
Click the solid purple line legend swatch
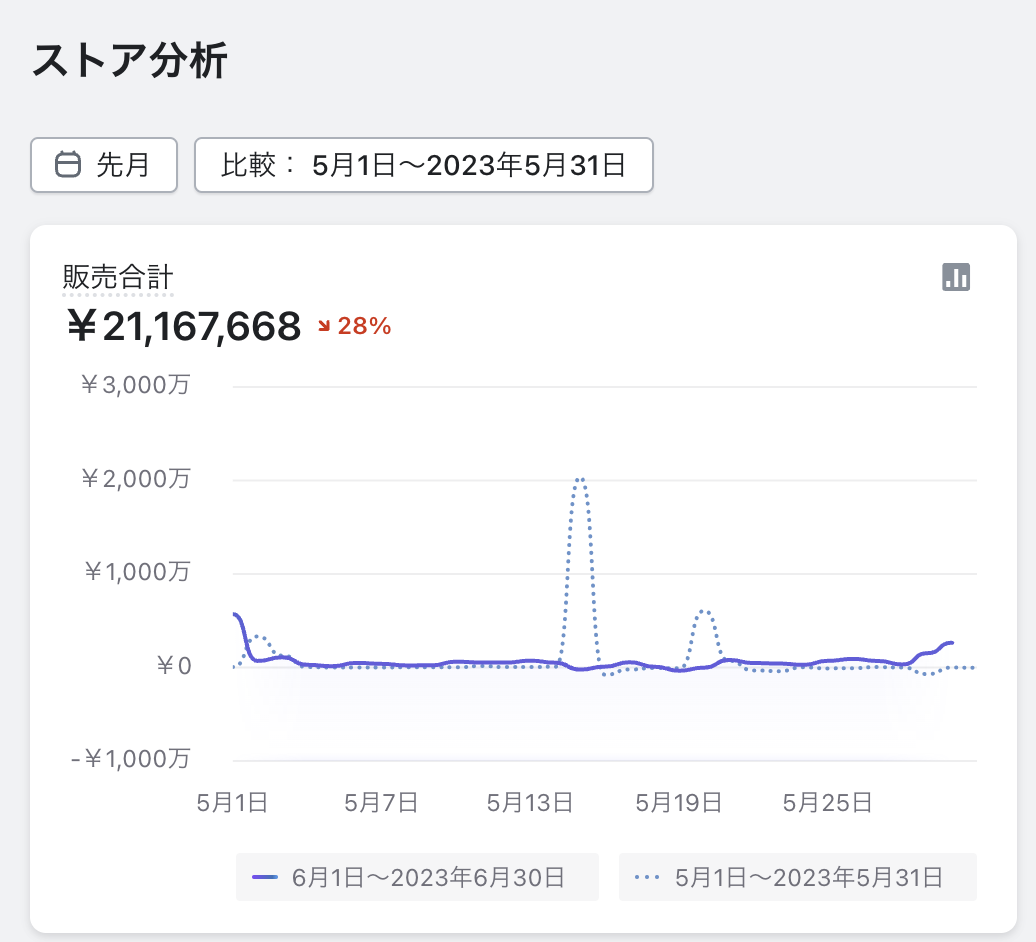[265, 877]
